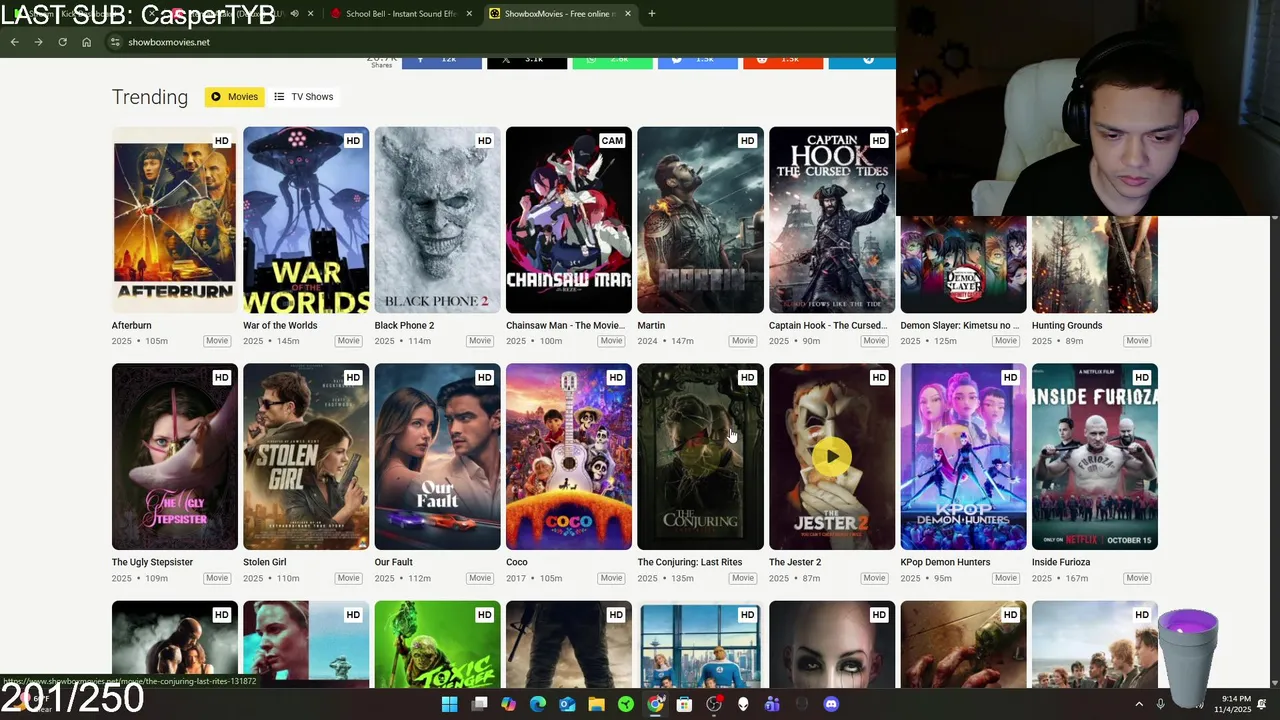The height and width of the screenshot is (720, 1280).
Task: Click the War of the Worlds title link
Action: click(x=280, y=325)
